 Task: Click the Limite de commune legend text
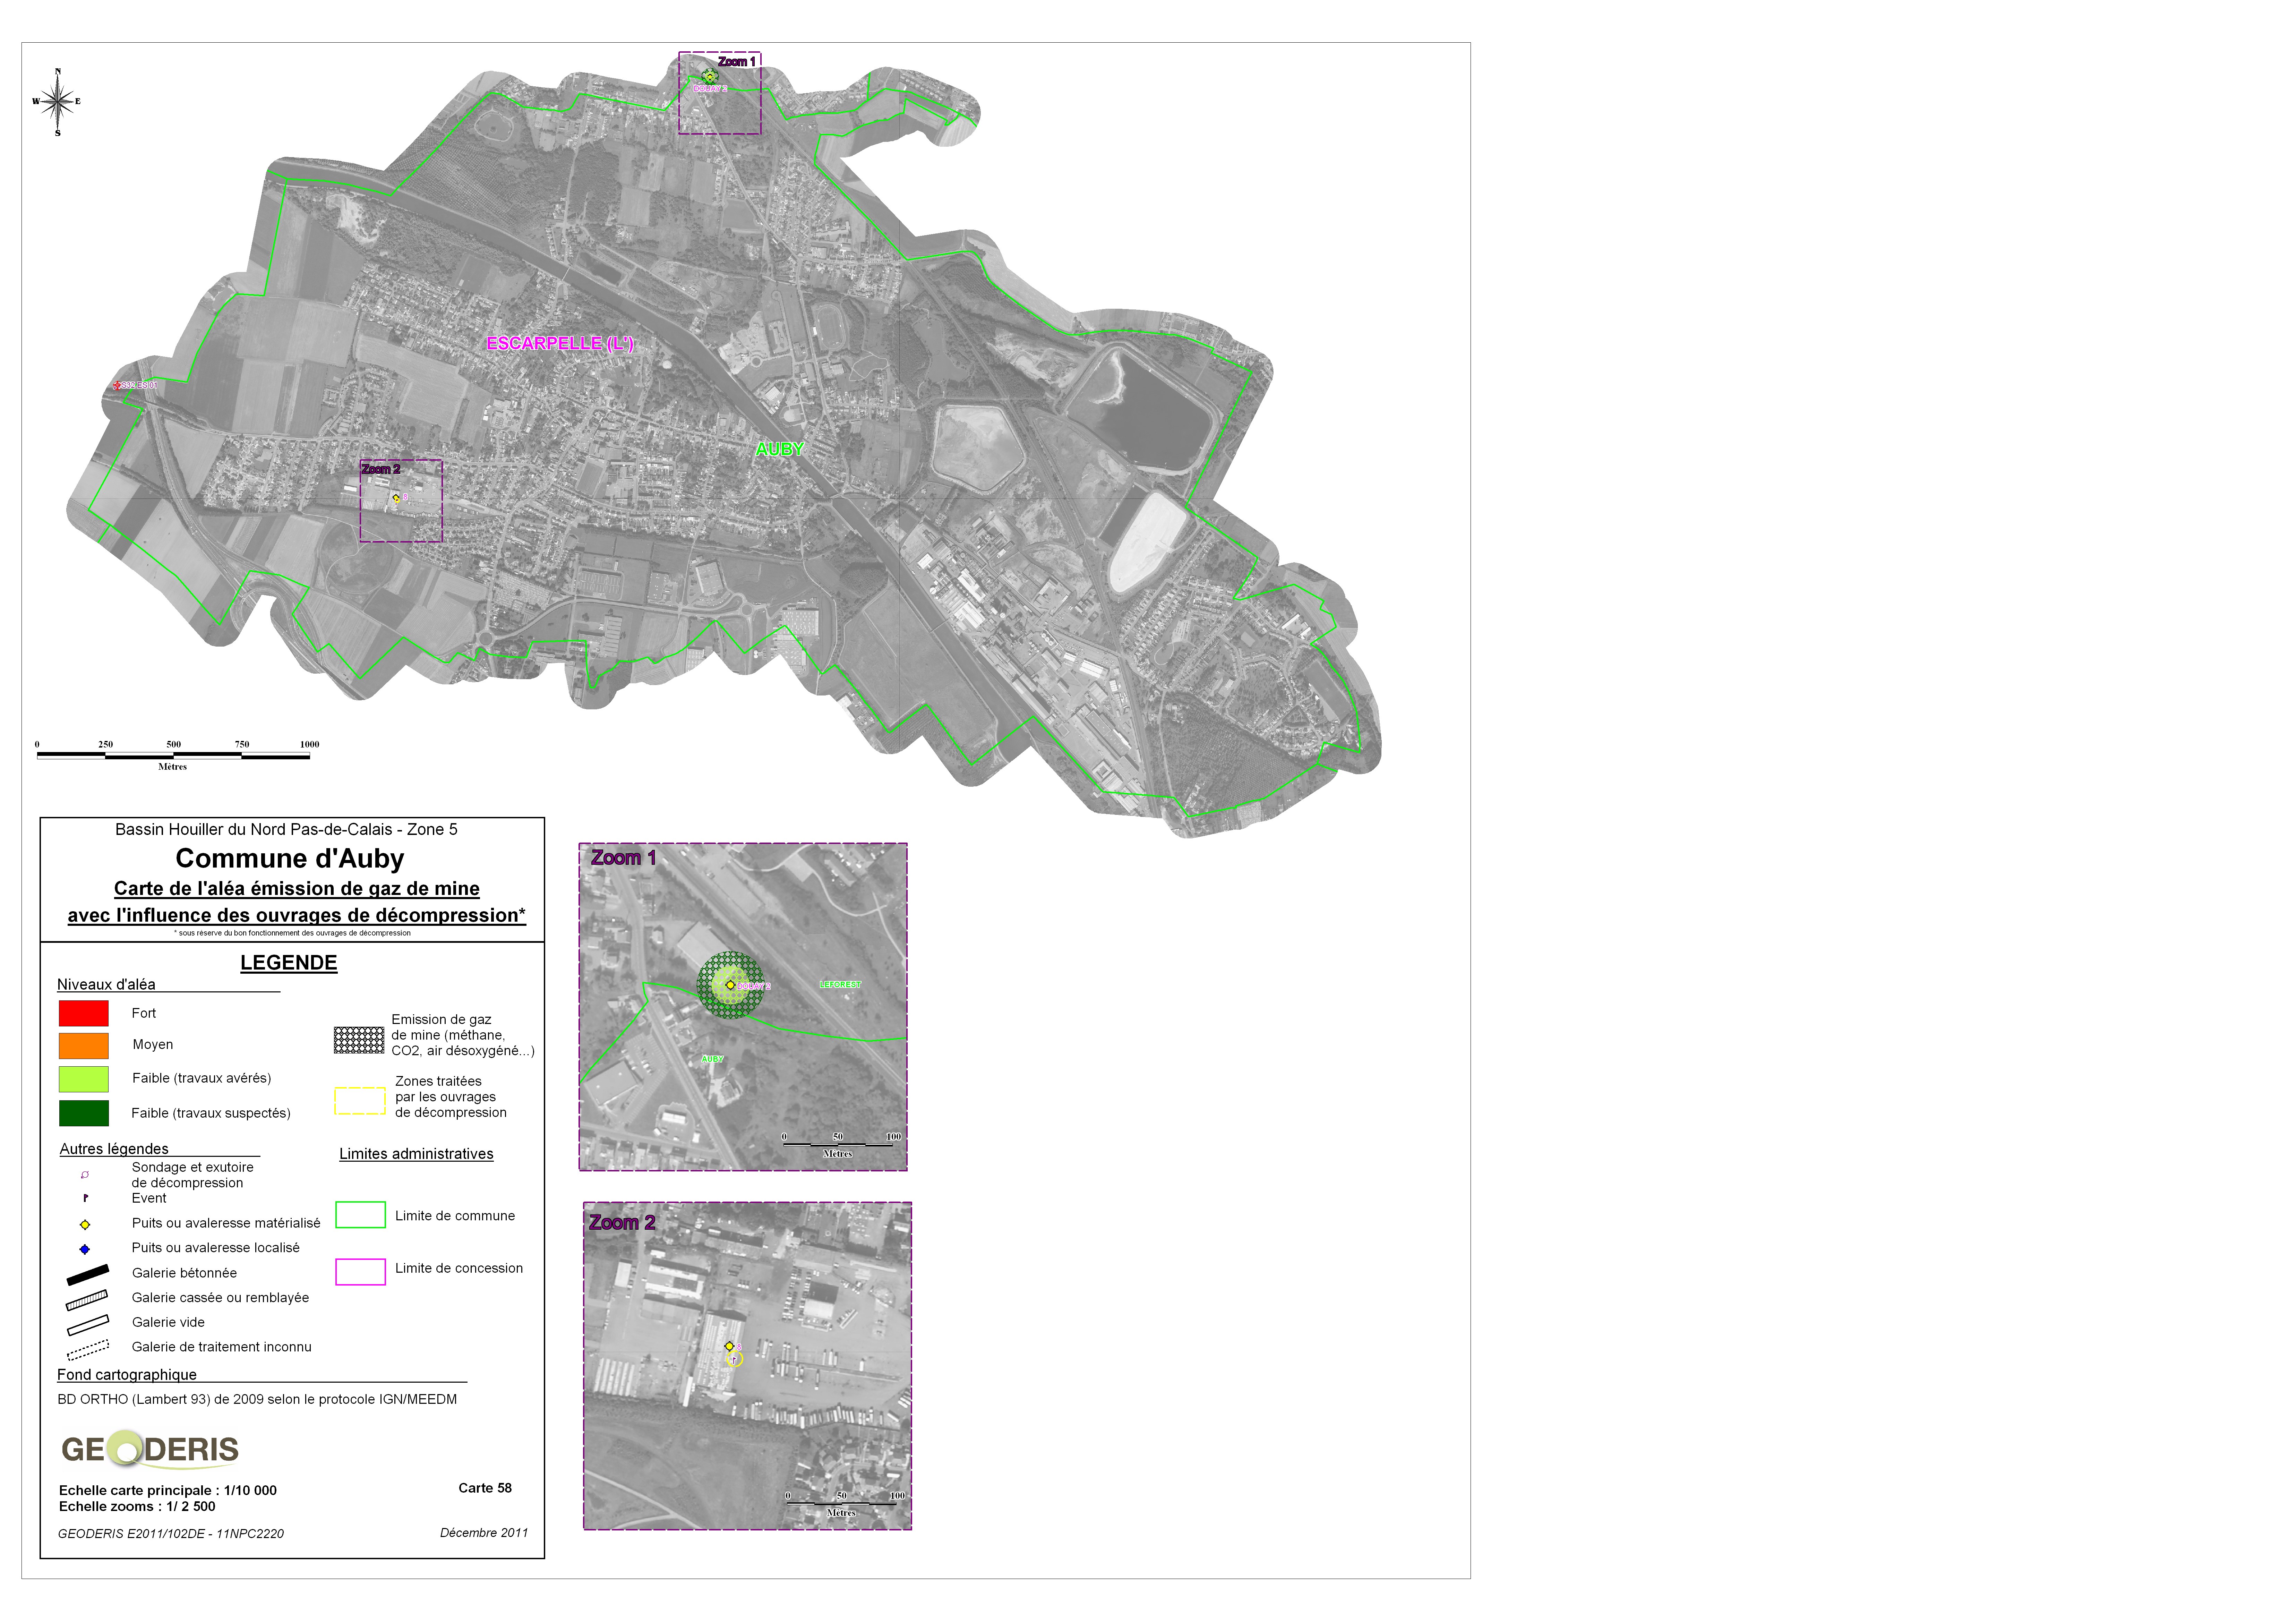[455, 1216]
